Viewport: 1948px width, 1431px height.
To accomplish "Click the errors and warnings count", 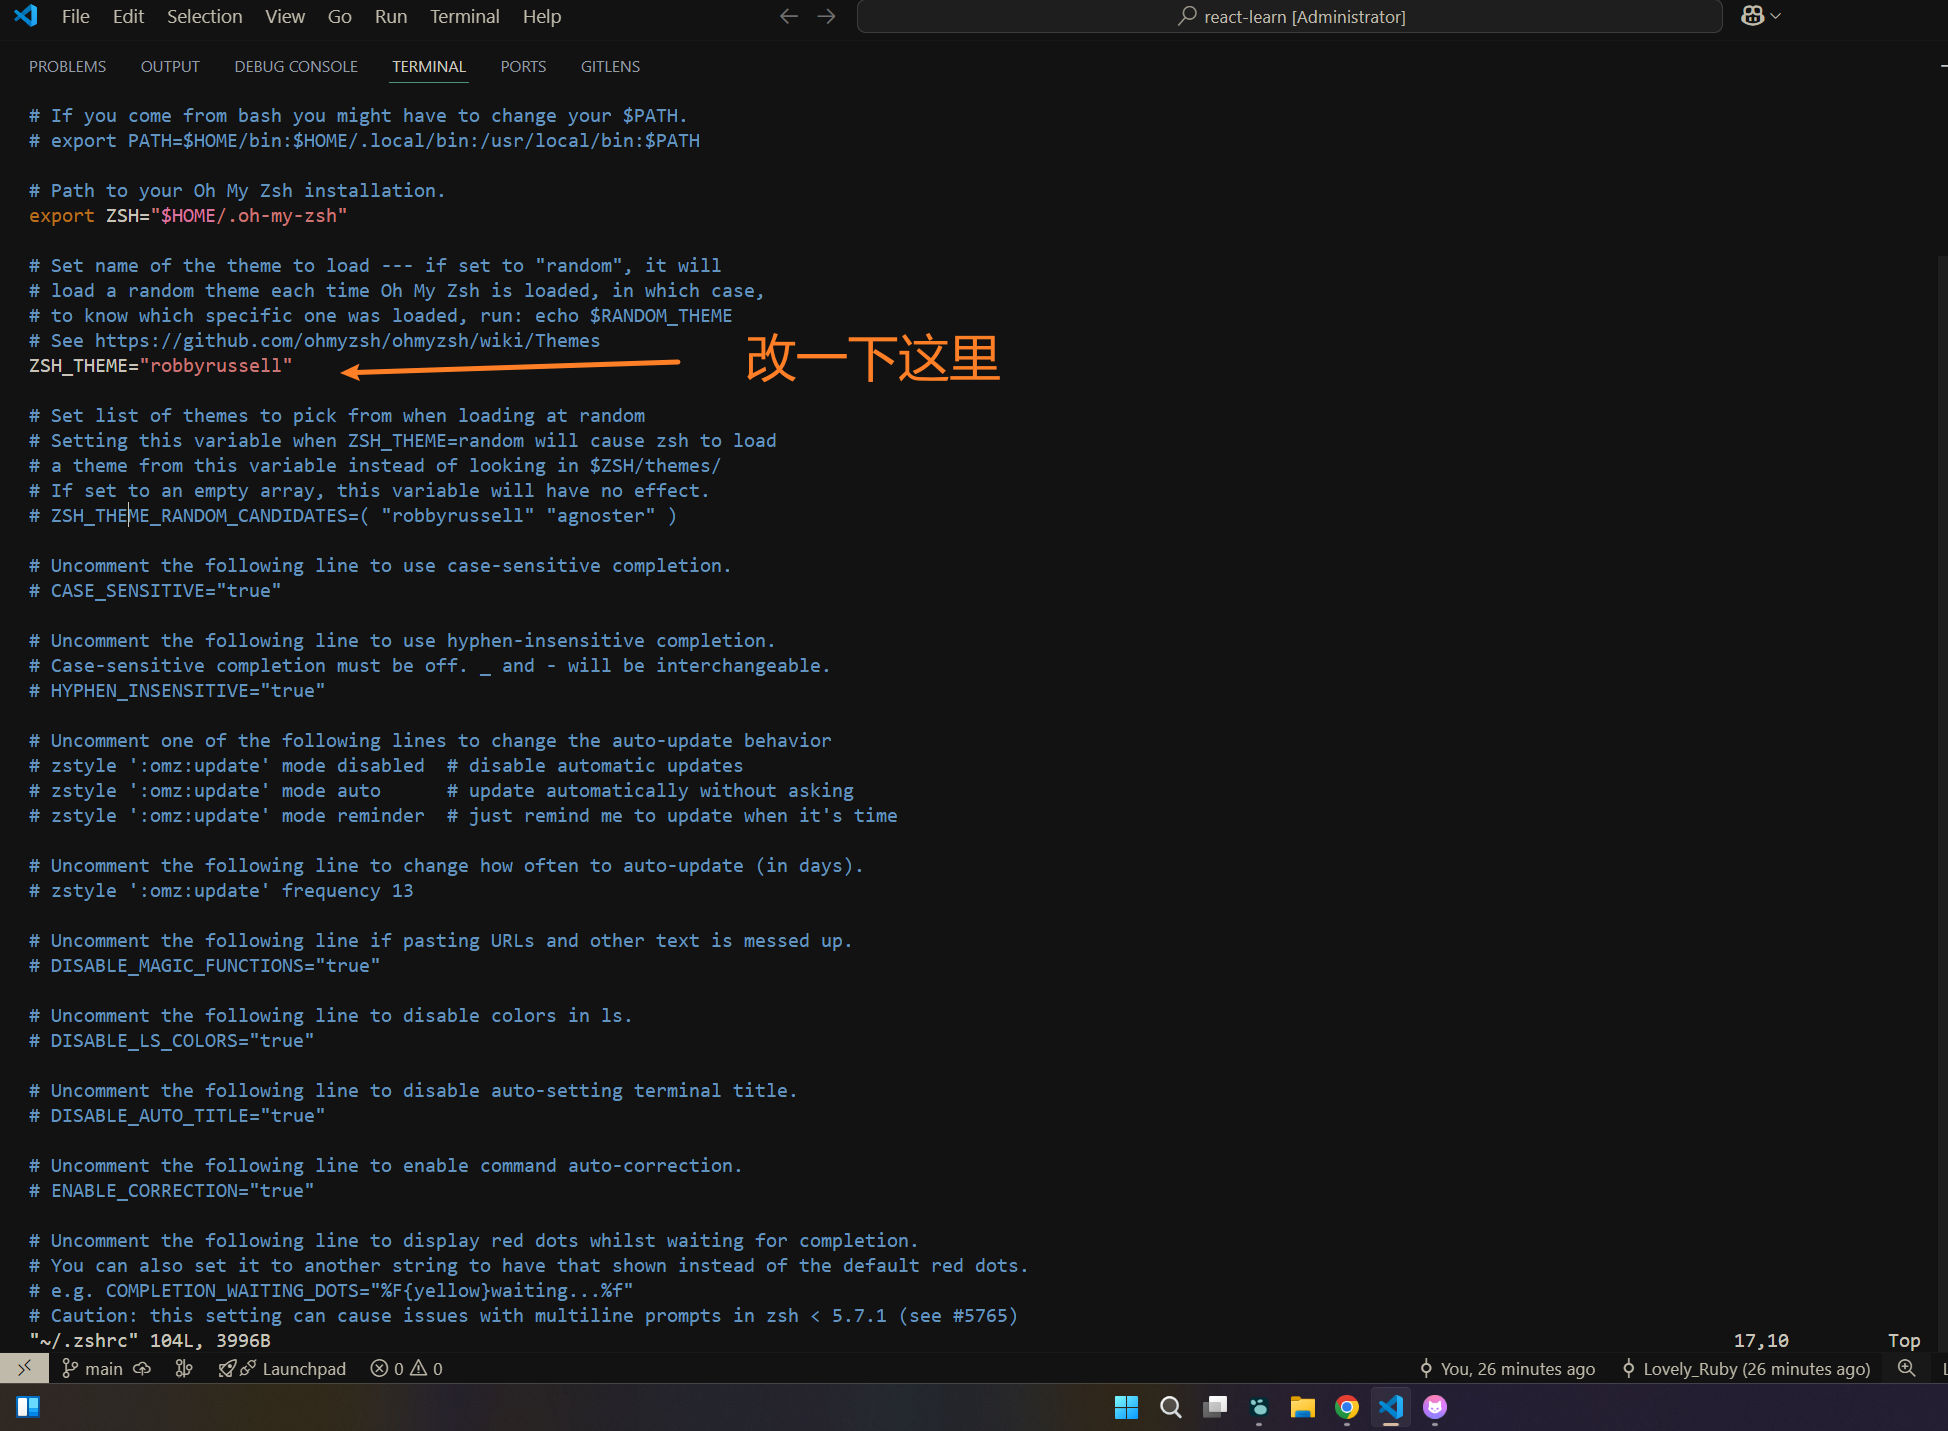I will pyautogui.click(x=406, y=1368).
